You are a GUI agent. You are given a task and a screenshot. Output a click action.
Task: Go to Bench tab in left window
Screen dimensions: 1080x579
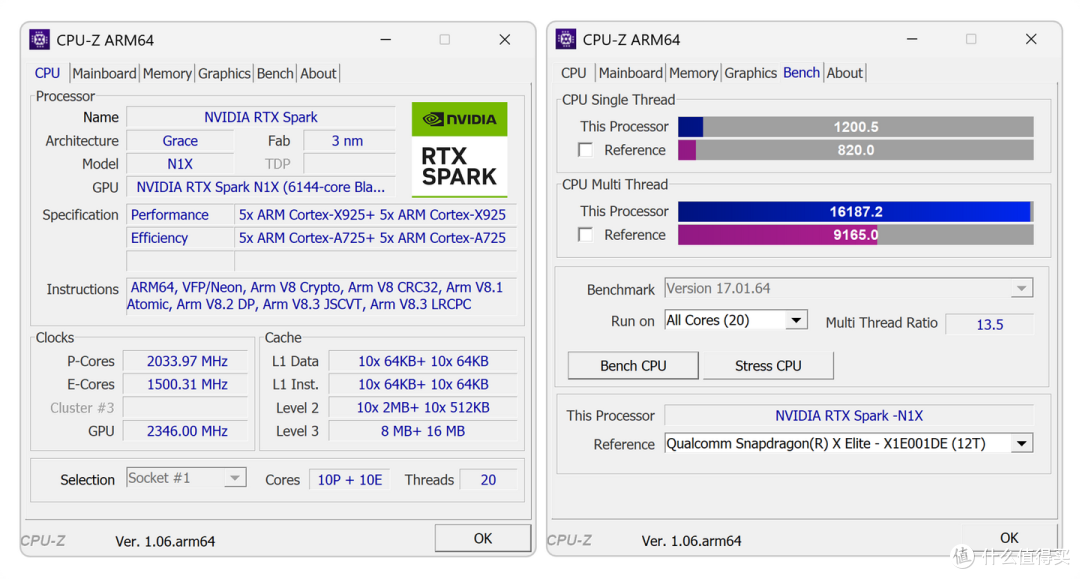click(x=275, y=74)
